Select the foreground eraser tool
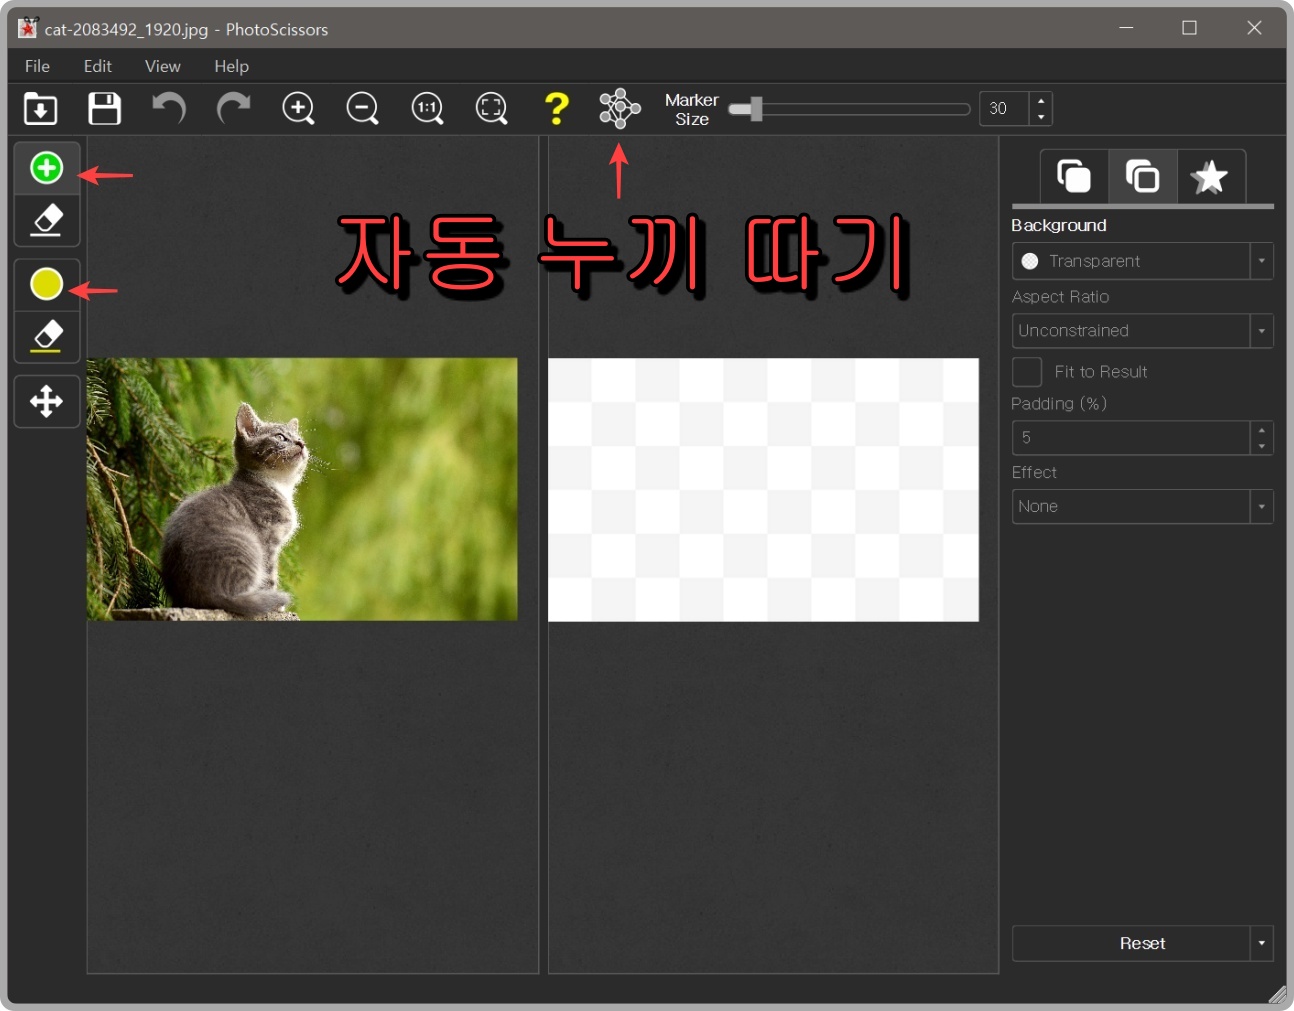Screen dimensions: 1294x1011 [46, 221]
